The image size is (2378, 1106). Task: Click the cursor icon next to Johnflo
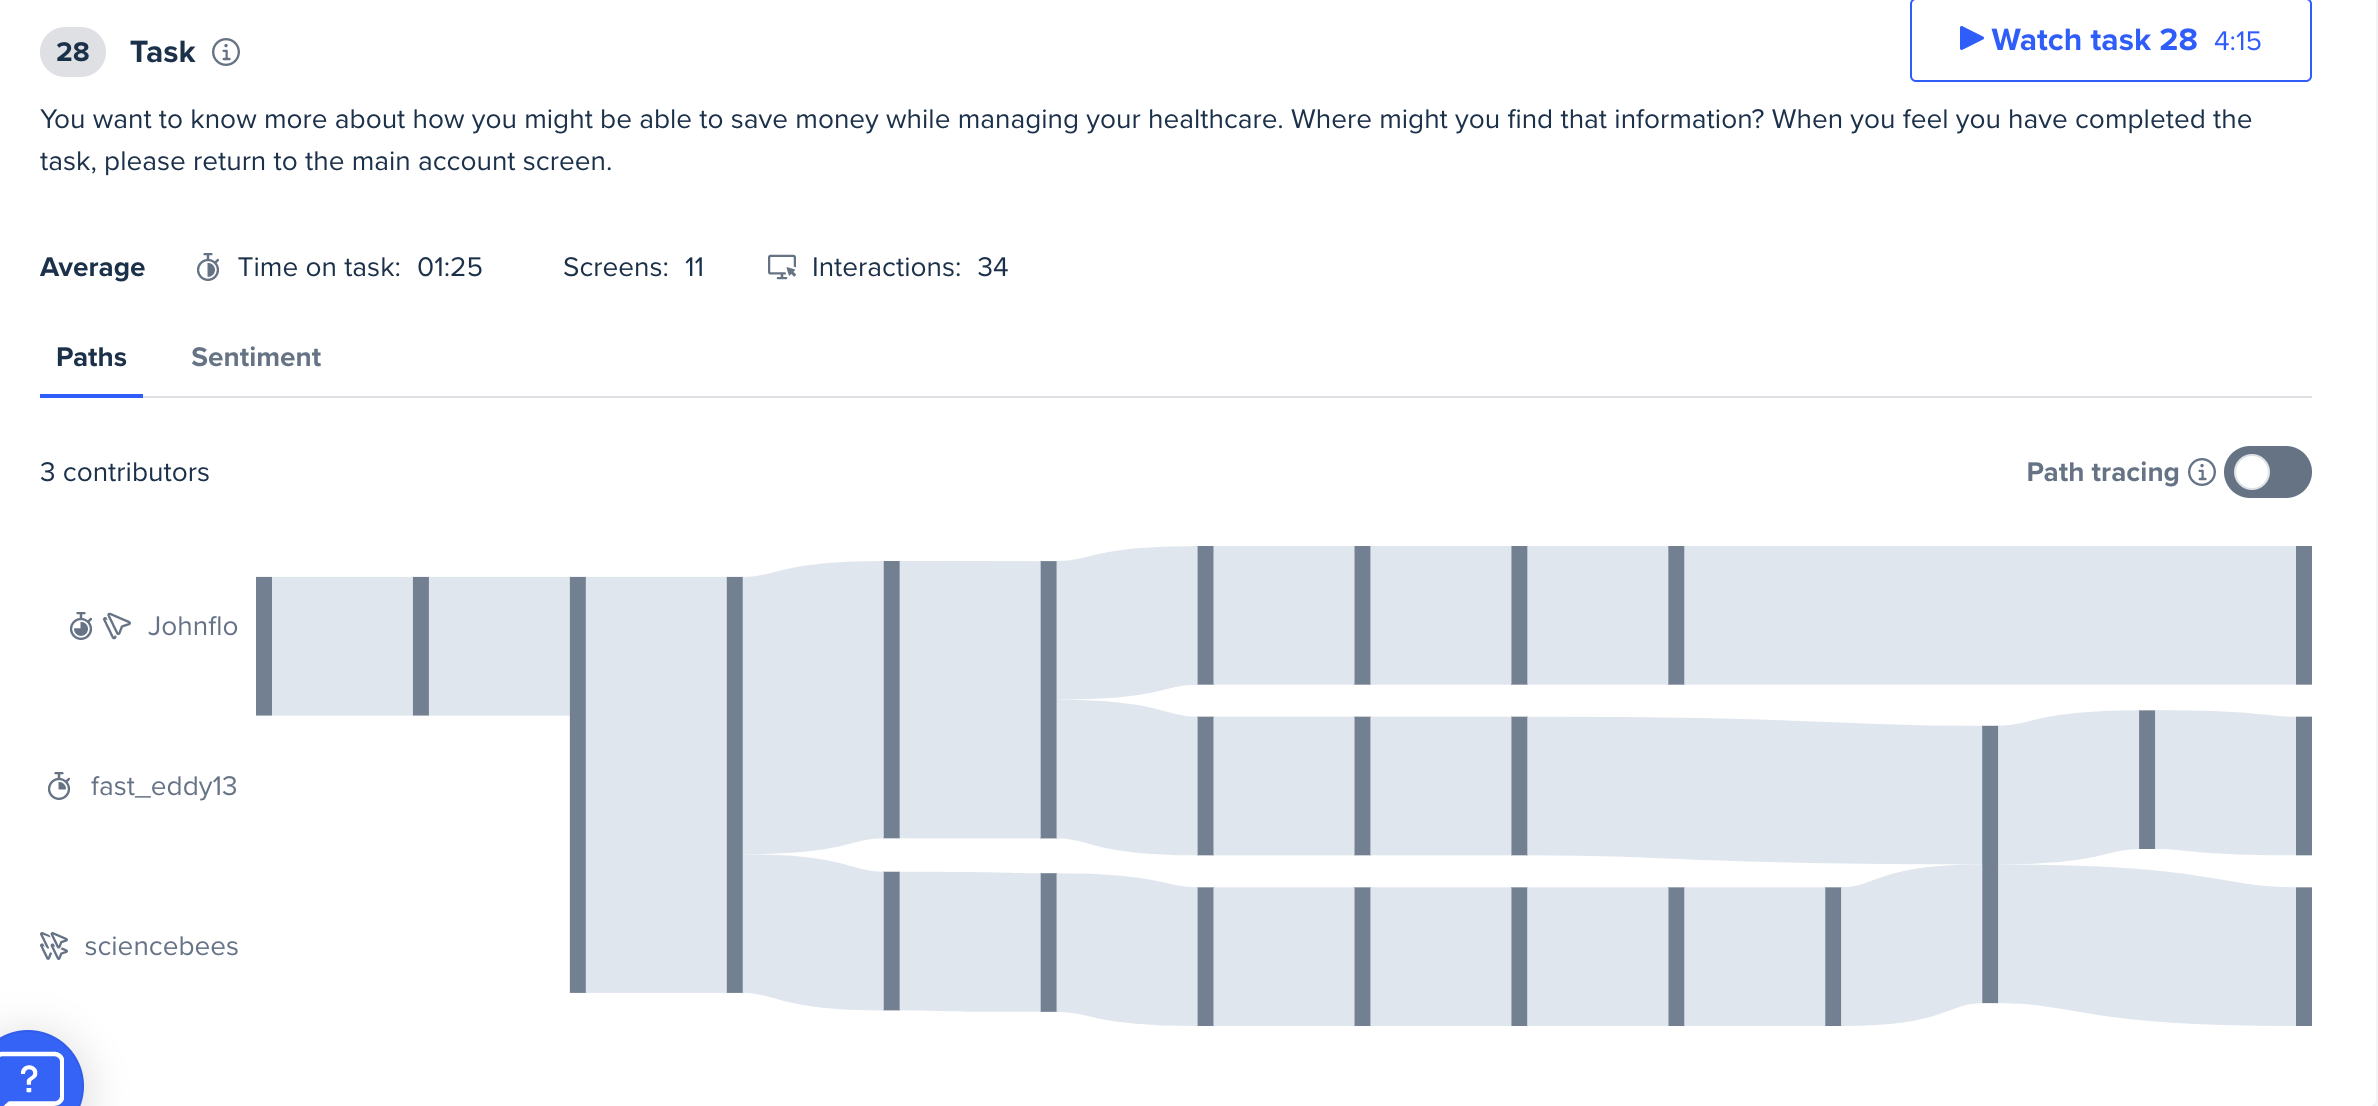117,626
